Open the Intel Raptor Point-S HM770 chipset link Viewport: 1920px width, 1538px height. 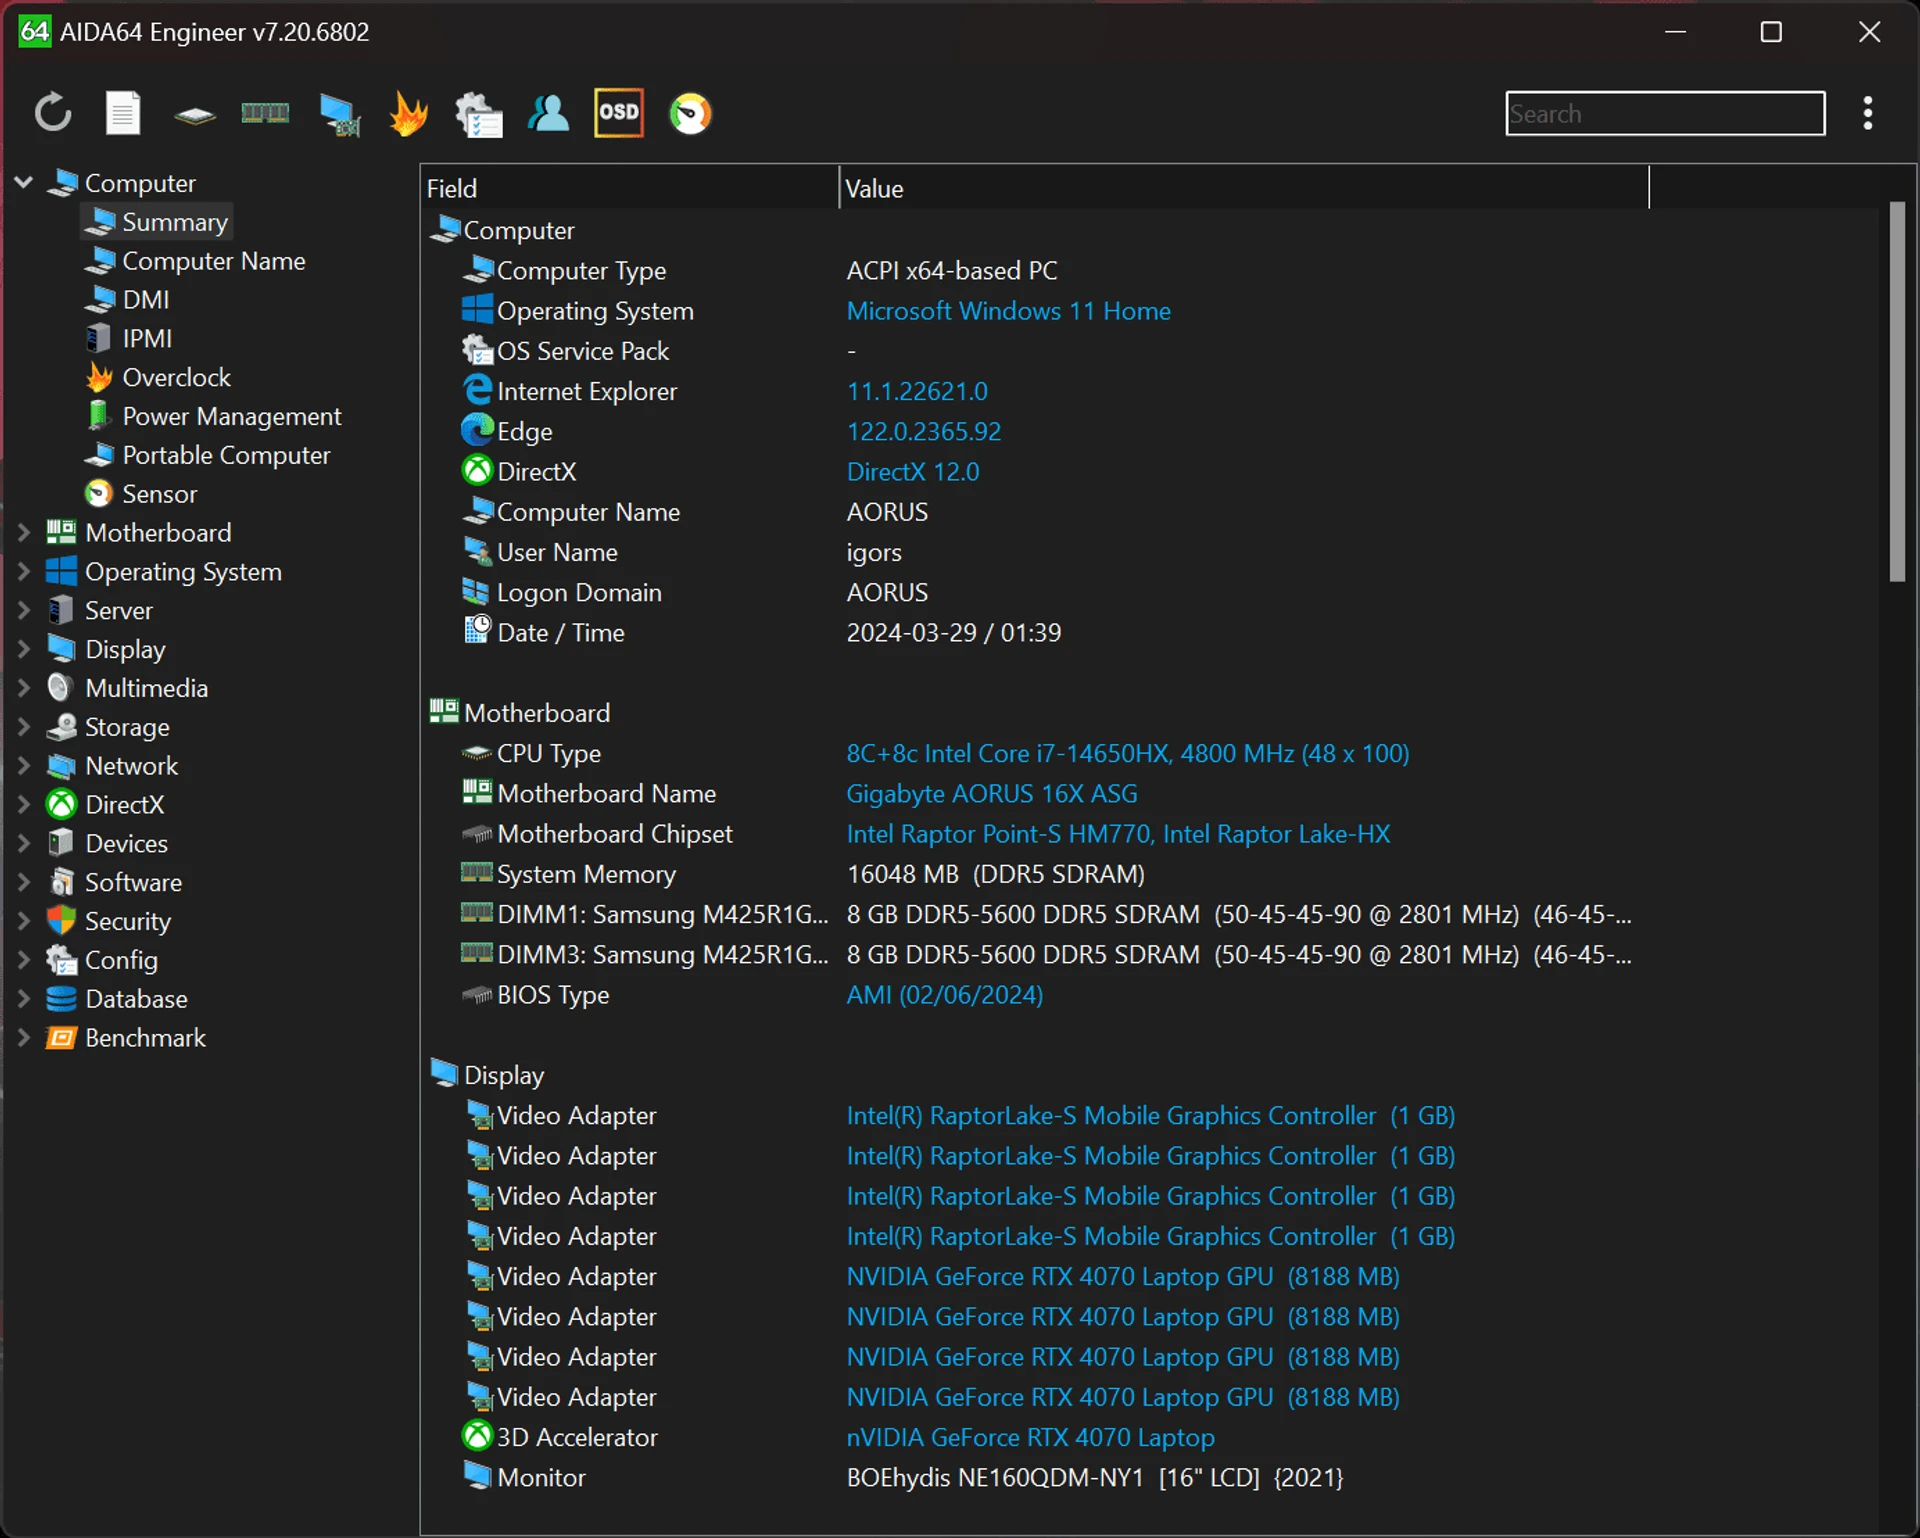(x=1118, y=833)
